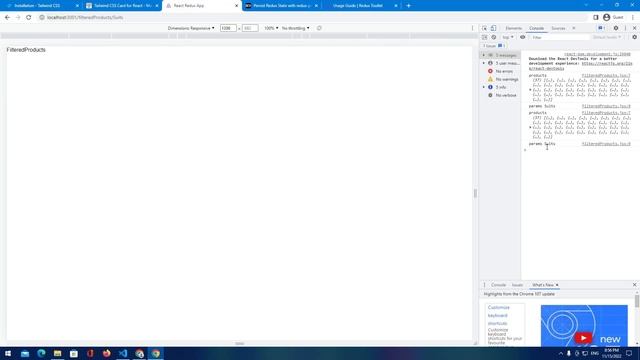Open Visual Studio Code from taskbar

pos(123,353)
